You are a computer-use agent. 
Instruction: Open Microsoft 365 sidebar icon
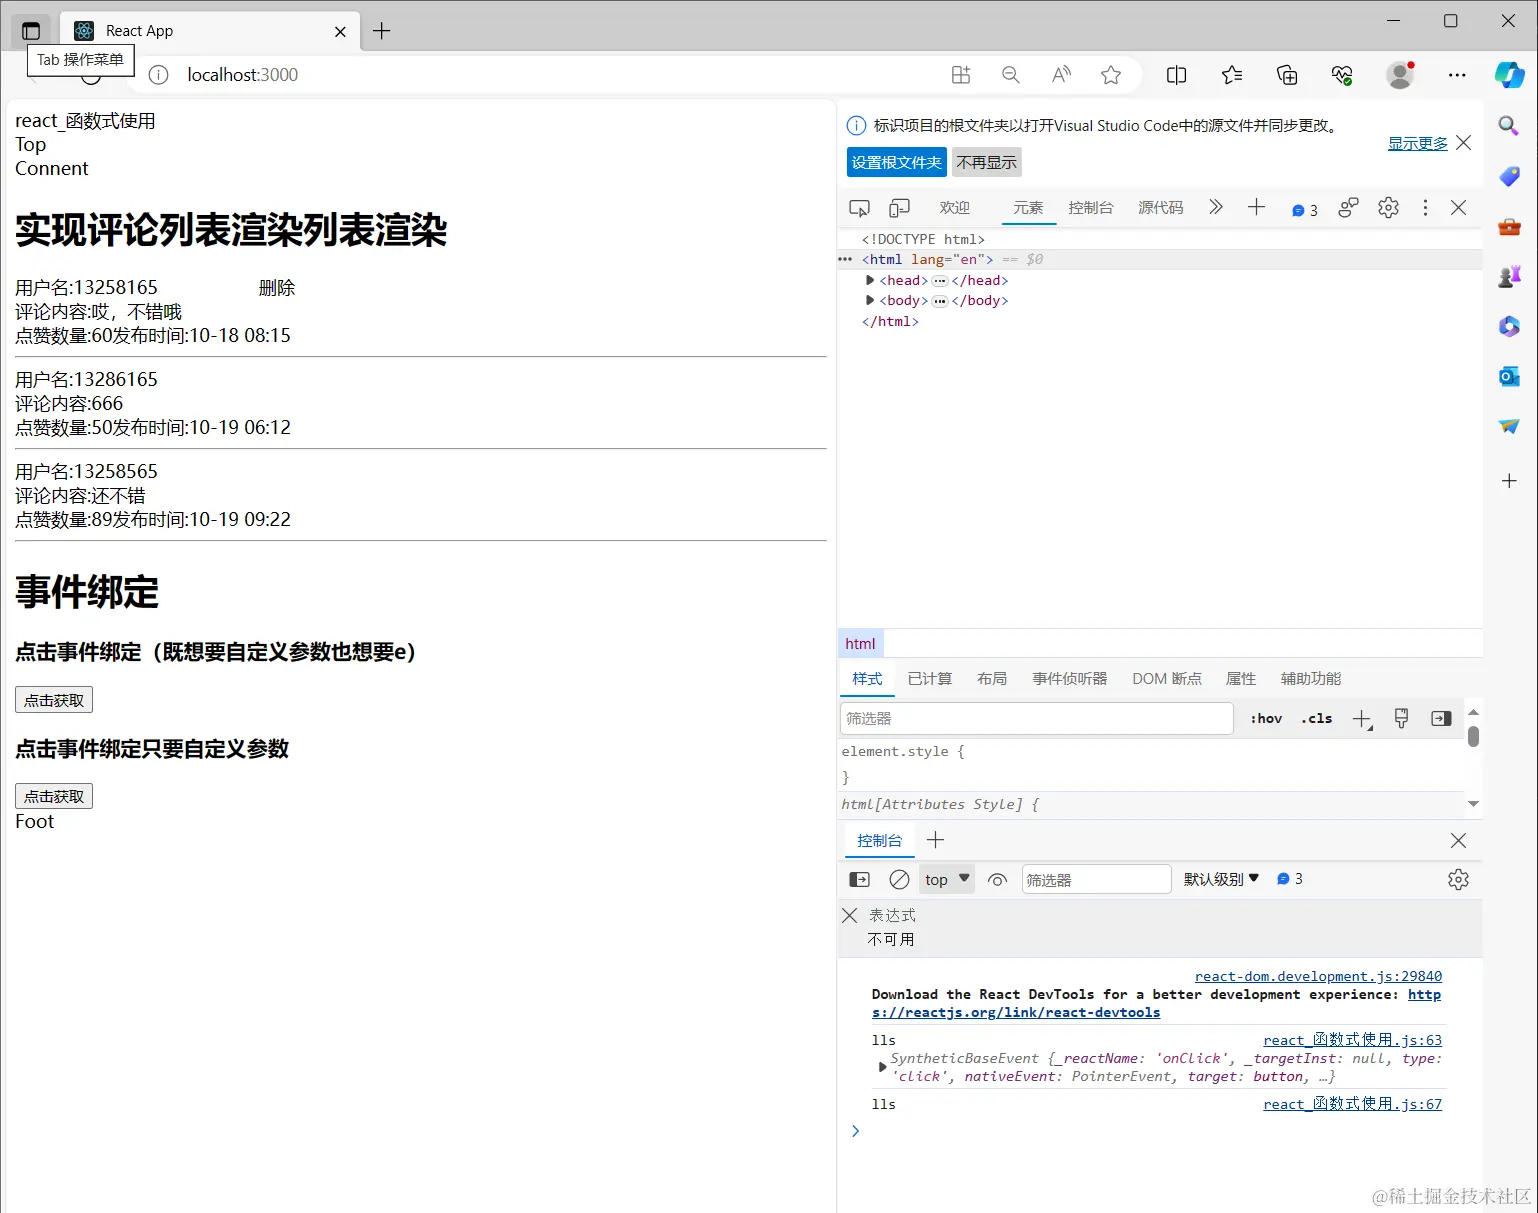[x=1509, y=326]
